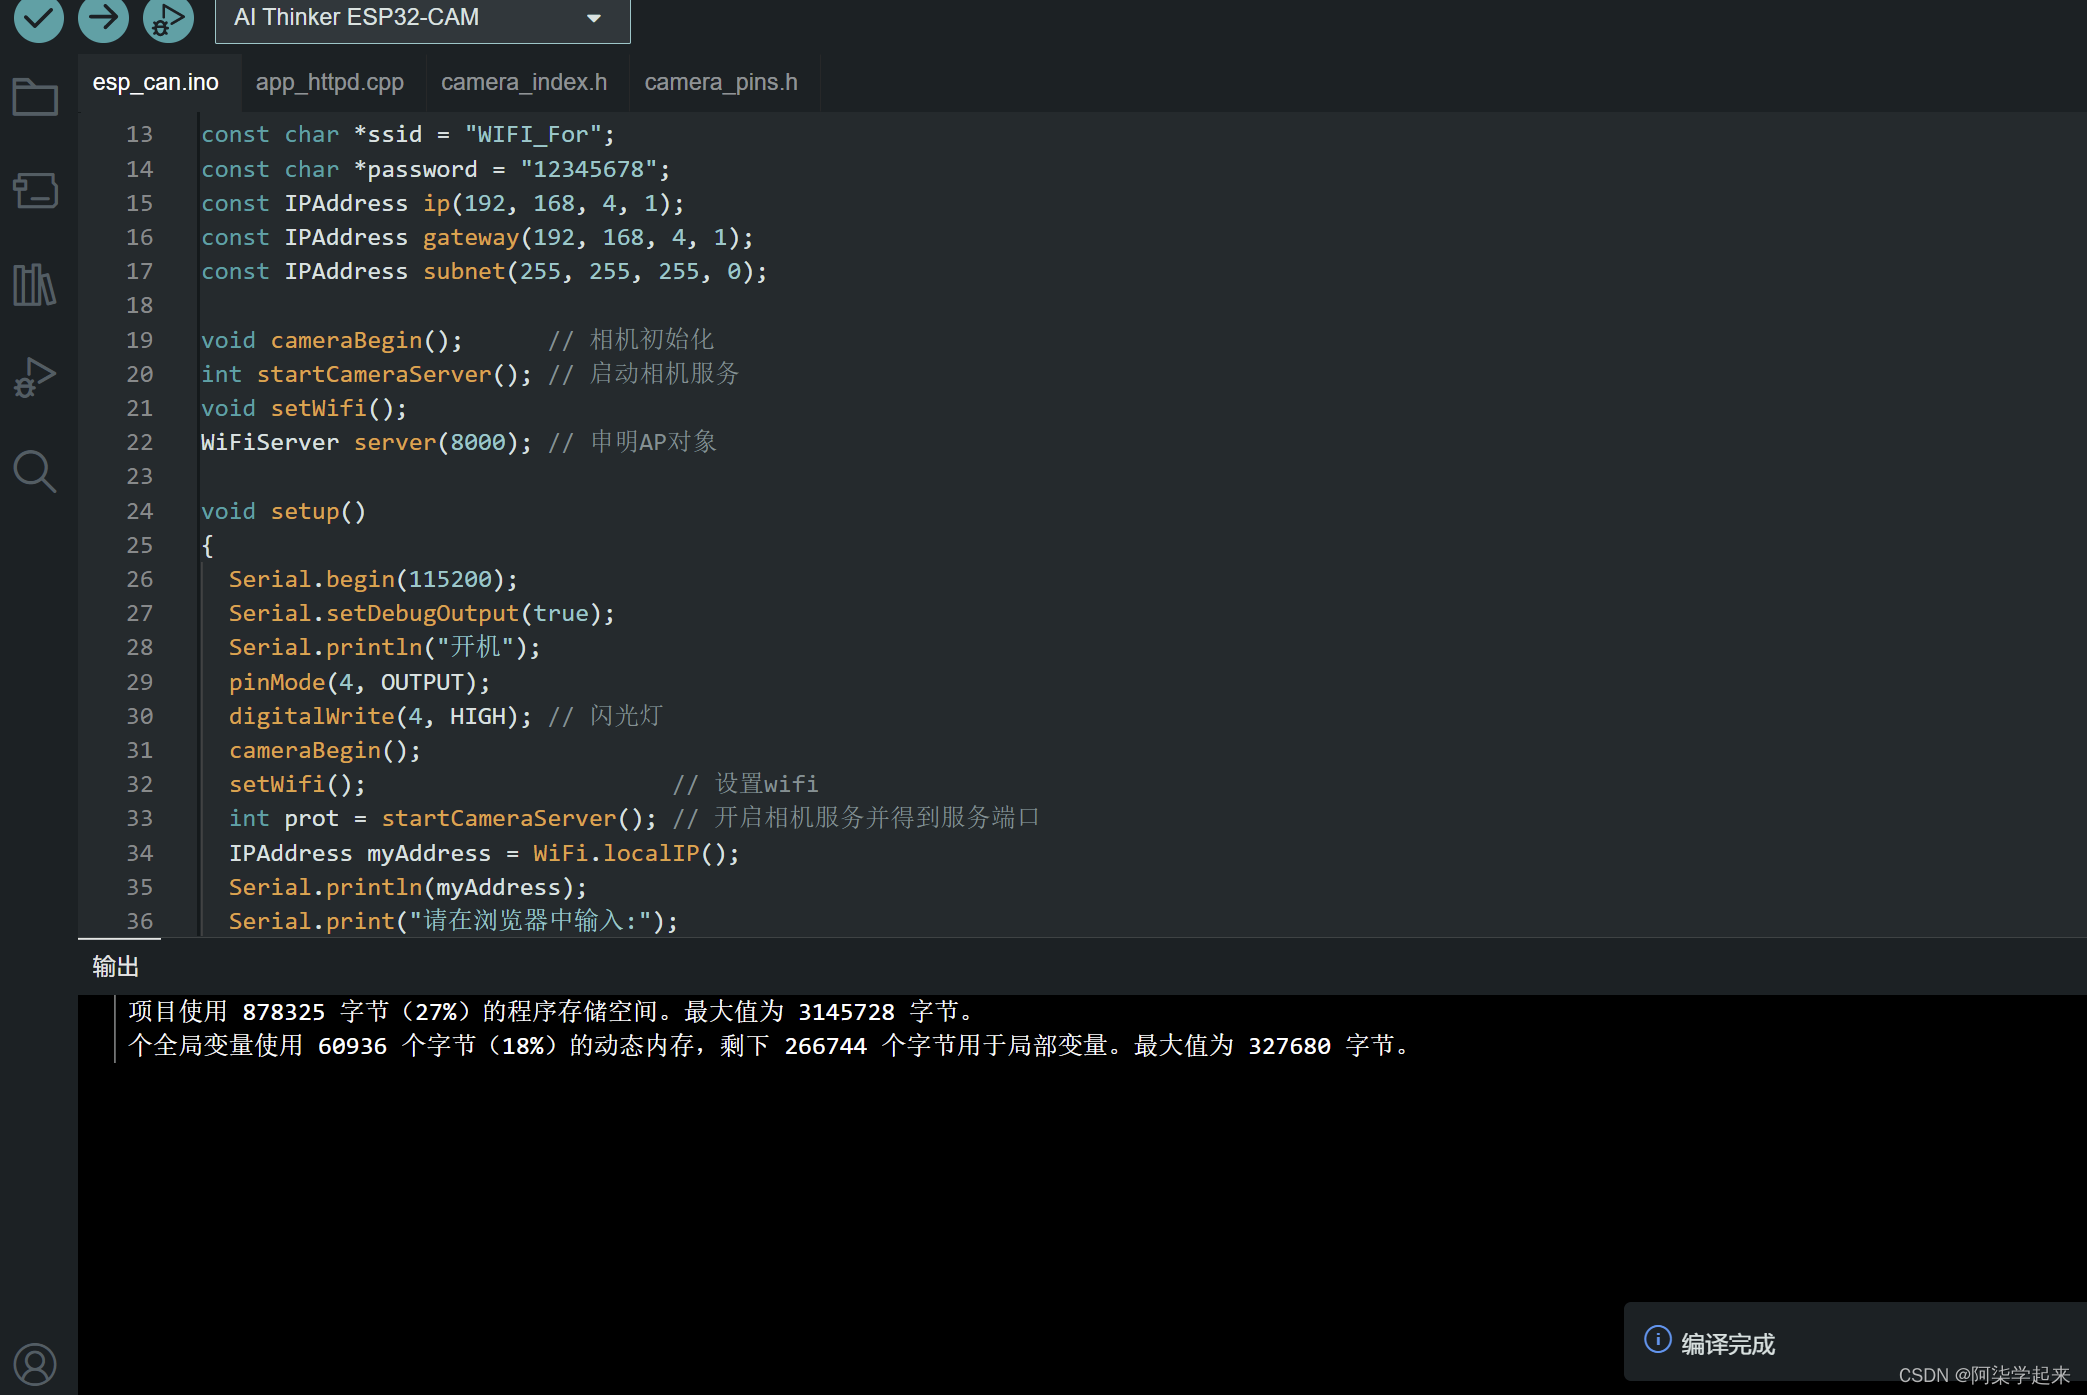This screenshot has height=1395, width=2087.
Task: Open the Debug panel in sidebar
Action: [x=35, y=378]
